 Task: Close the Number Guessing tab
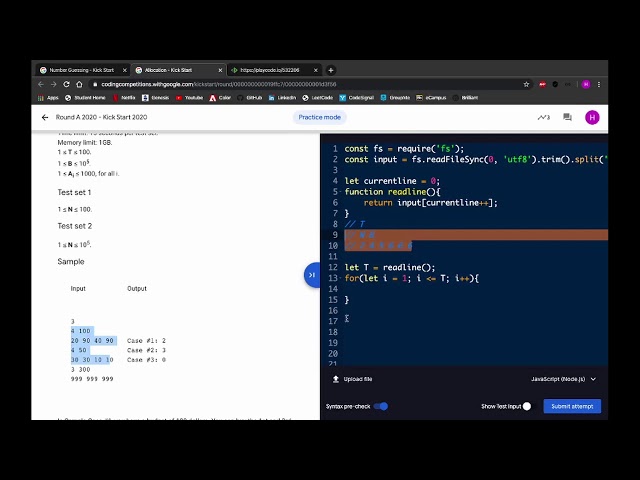pyautogui.click(x=124, y=70)
